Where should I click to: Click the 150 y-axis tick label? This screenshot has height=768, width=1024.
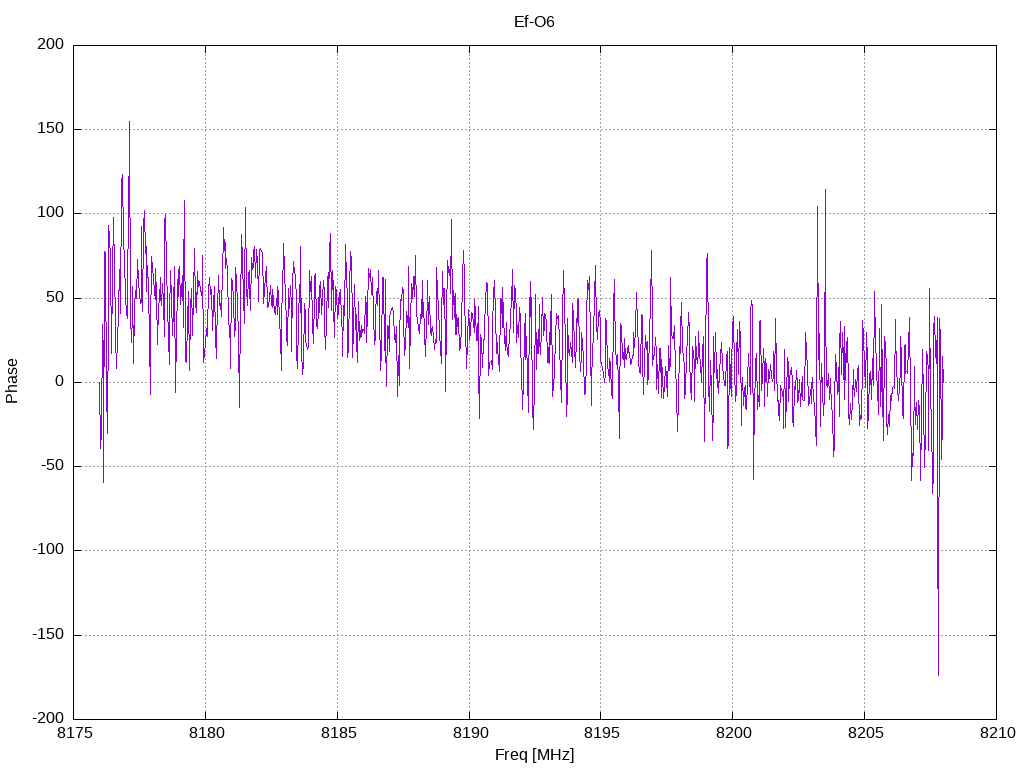click(51, 129)
